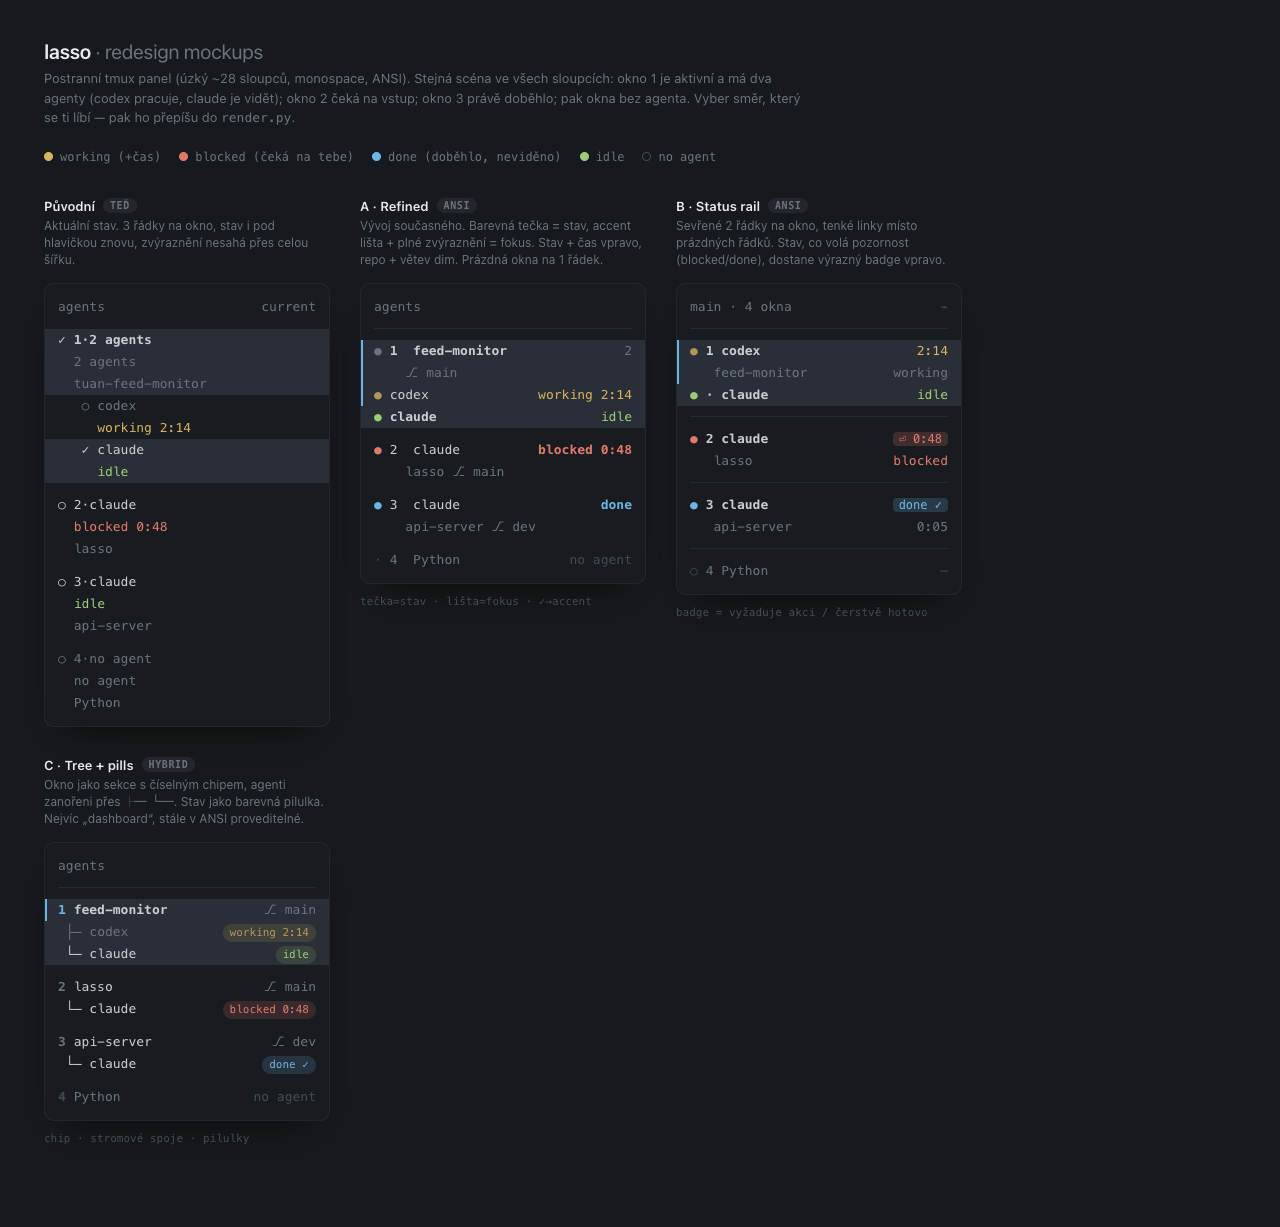Click the red dot before 2 claude in panel A
The image size is (1280, 1227).
click(x=378, y=450)
